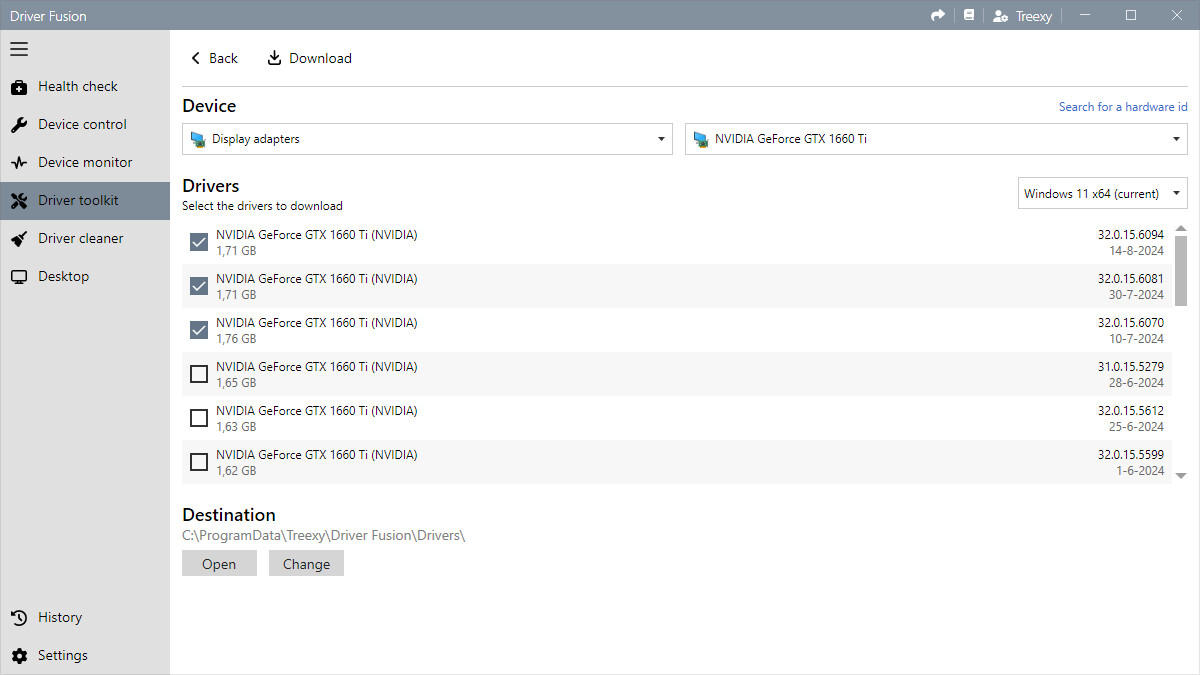Image resolution: width=1200 pixels, height=675 pixels.
Task: Click date 14-8-2024 in driver list
Action: coord(1137,251)
